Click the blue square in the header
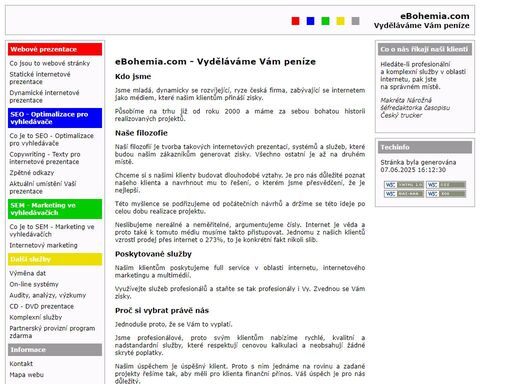This screenshot has height=384, width=512. pos(310,21)
